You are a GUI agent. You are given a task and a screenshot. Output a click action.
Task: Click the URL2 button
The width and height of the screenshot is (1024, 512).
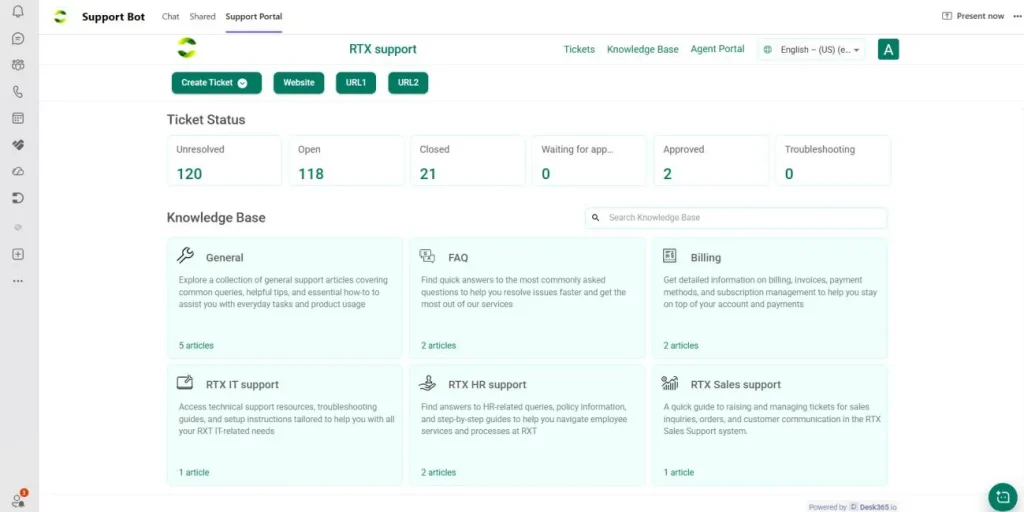pos(408,83)
